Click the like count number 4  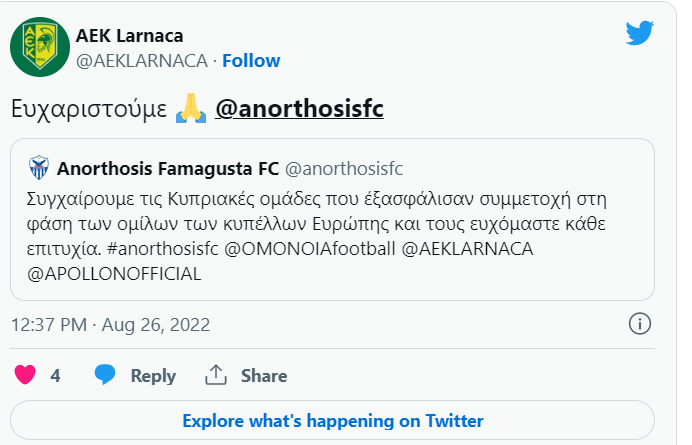55,376
